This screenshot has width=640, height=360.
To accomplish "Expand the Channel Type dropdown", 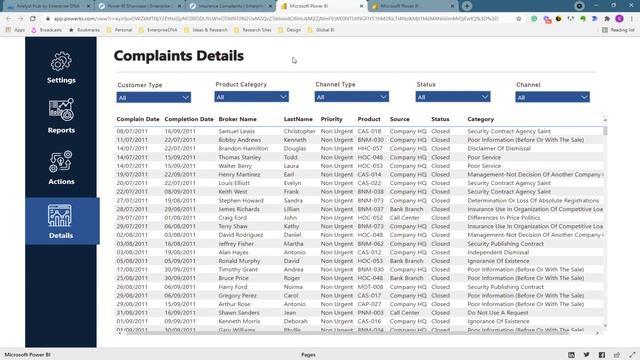I will click(x=351, y=97).
